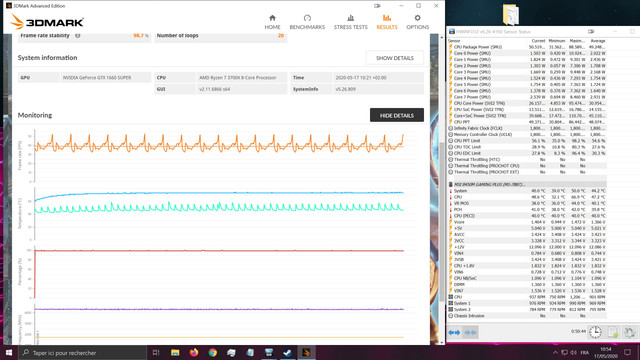
Task: Select the Thermal Throttling (HTC) row
Action: pos(527,160)
